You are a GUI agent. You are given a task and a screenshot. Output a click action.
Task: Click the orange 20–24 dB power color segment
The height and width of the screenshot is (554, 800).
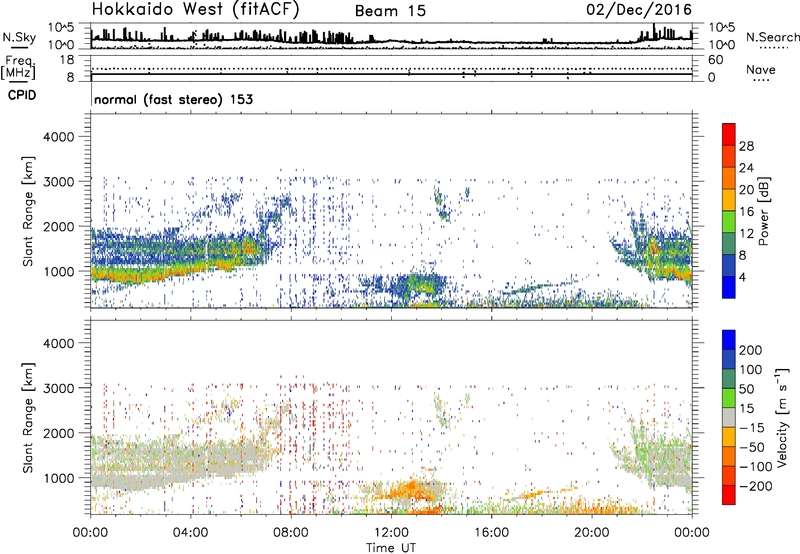click(x=729, y=178)
